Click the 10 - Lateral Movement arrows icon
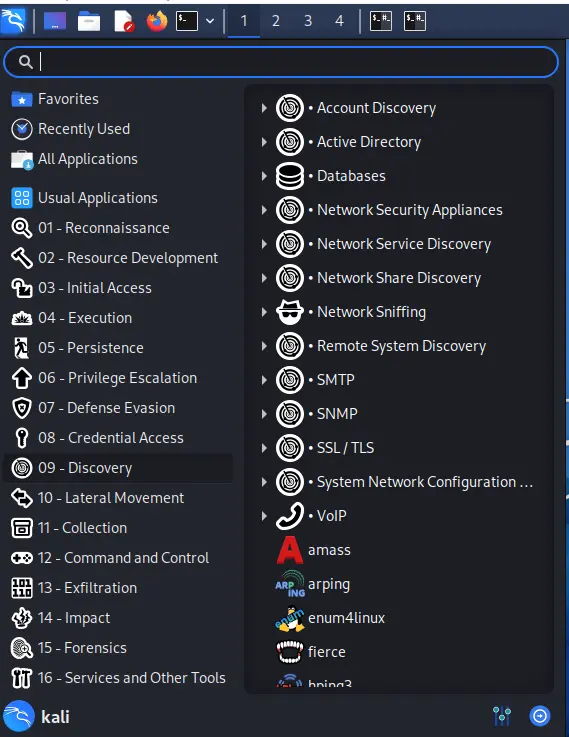 [22, 498]
